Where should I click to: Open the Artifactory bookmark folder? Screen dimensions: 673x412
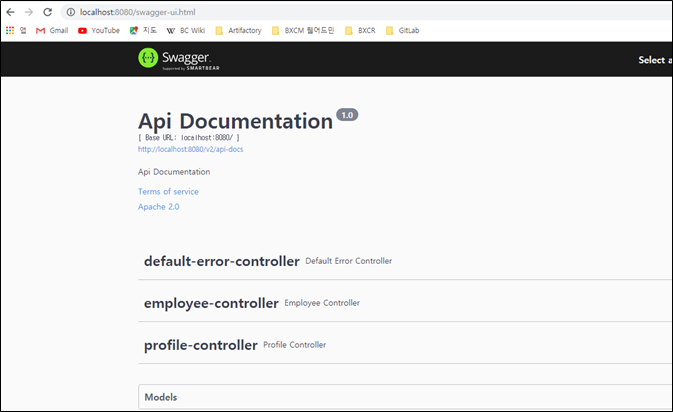[x=238, y=31]
